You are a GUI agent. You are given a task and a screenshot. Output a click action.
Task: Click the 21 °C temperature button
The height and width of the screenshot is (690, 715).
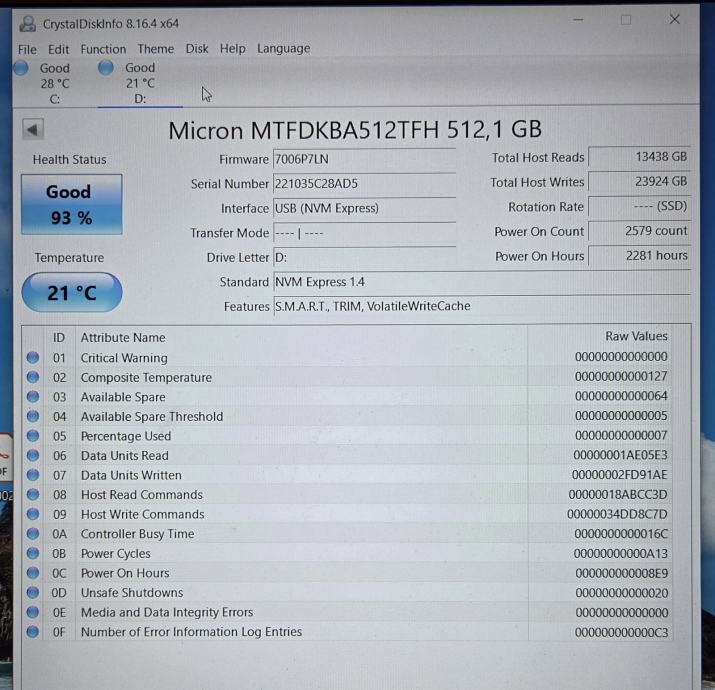(72, 292)
